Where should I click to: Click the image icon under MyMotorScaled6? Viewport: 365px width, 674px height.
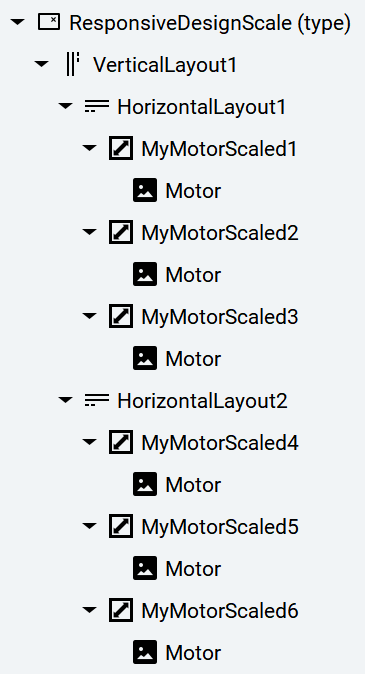pyautogui.click(x=145, y=653)
